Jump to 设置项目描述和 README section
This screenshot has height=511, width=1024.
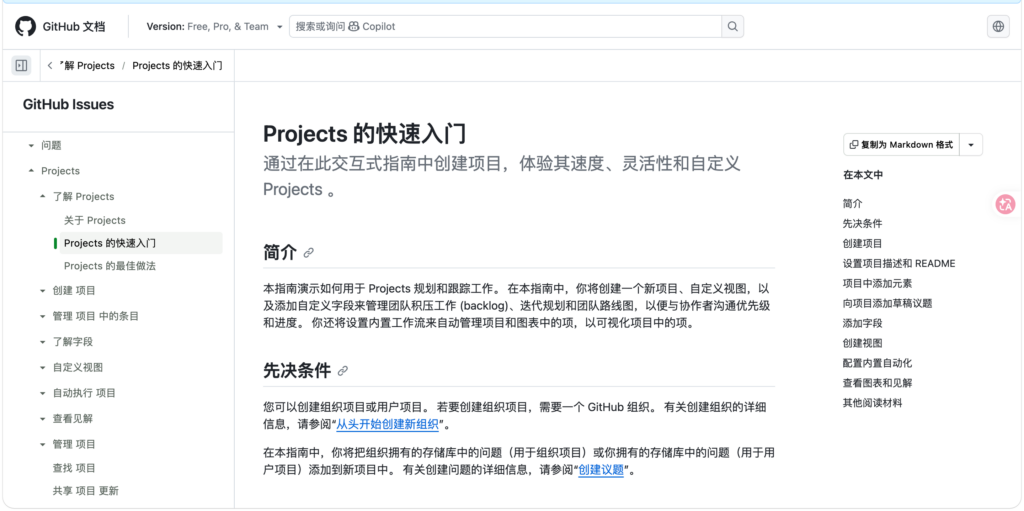click(899, 263)
